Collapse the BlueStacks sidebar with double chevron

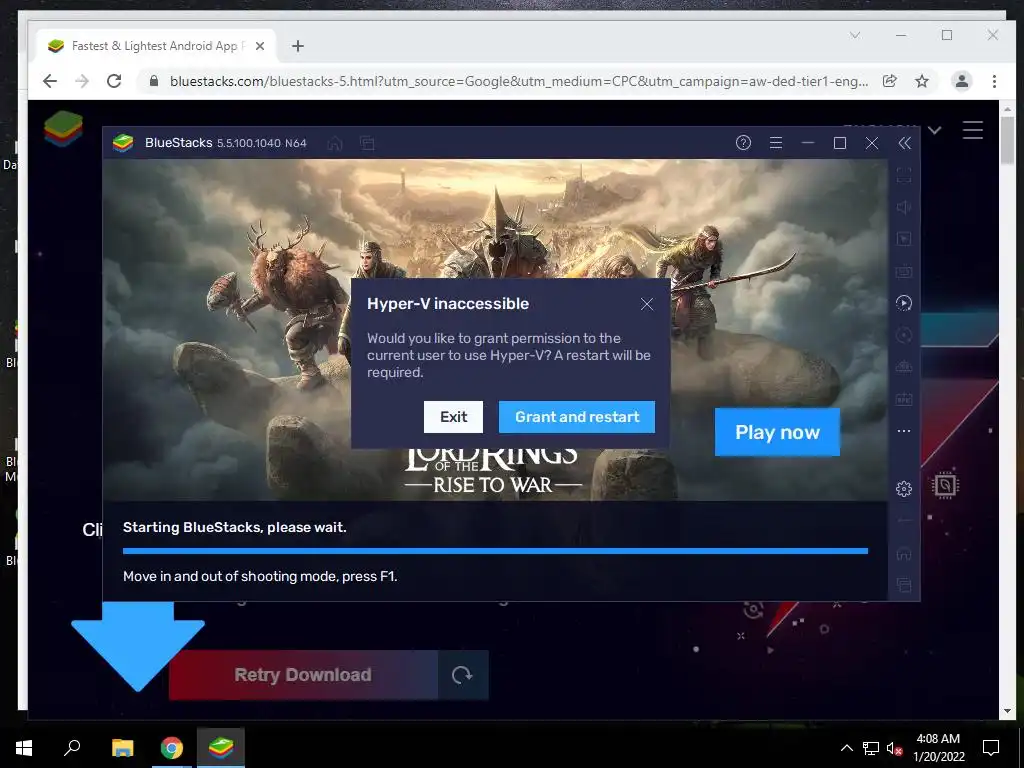click(x=904, y=143)
